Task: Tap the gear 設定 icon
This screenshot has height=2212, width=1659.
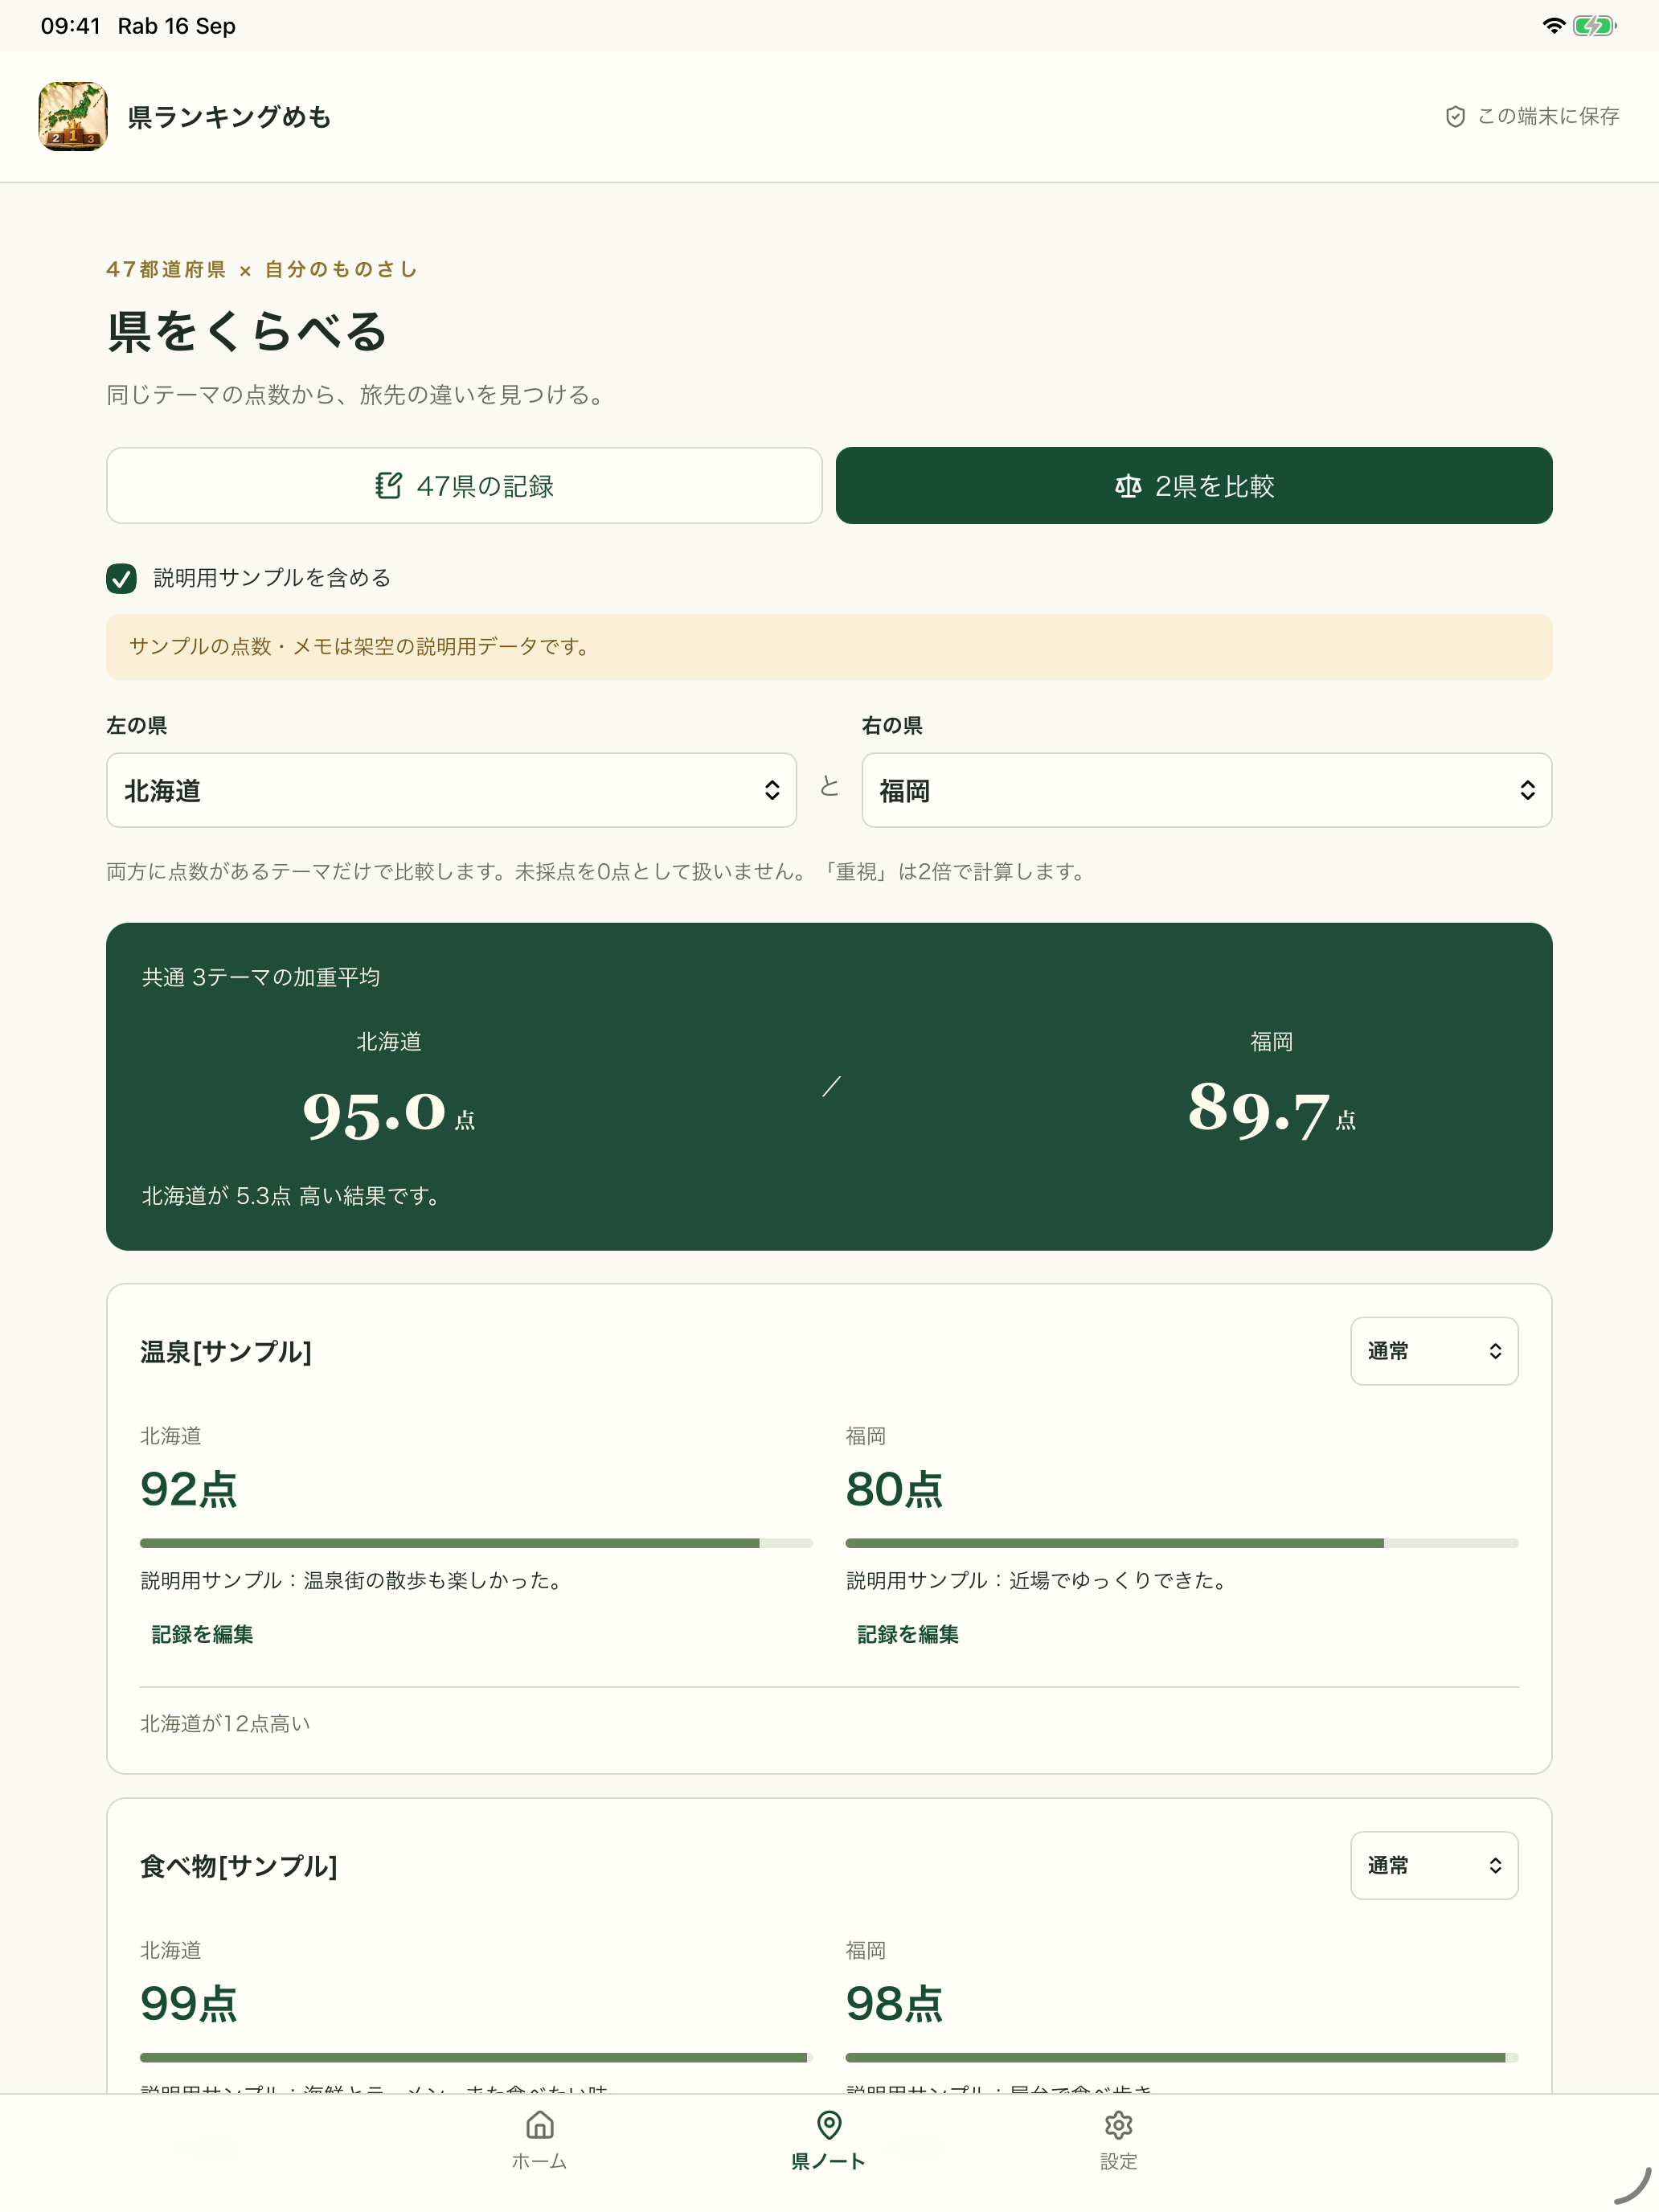Action: 1118,2124
